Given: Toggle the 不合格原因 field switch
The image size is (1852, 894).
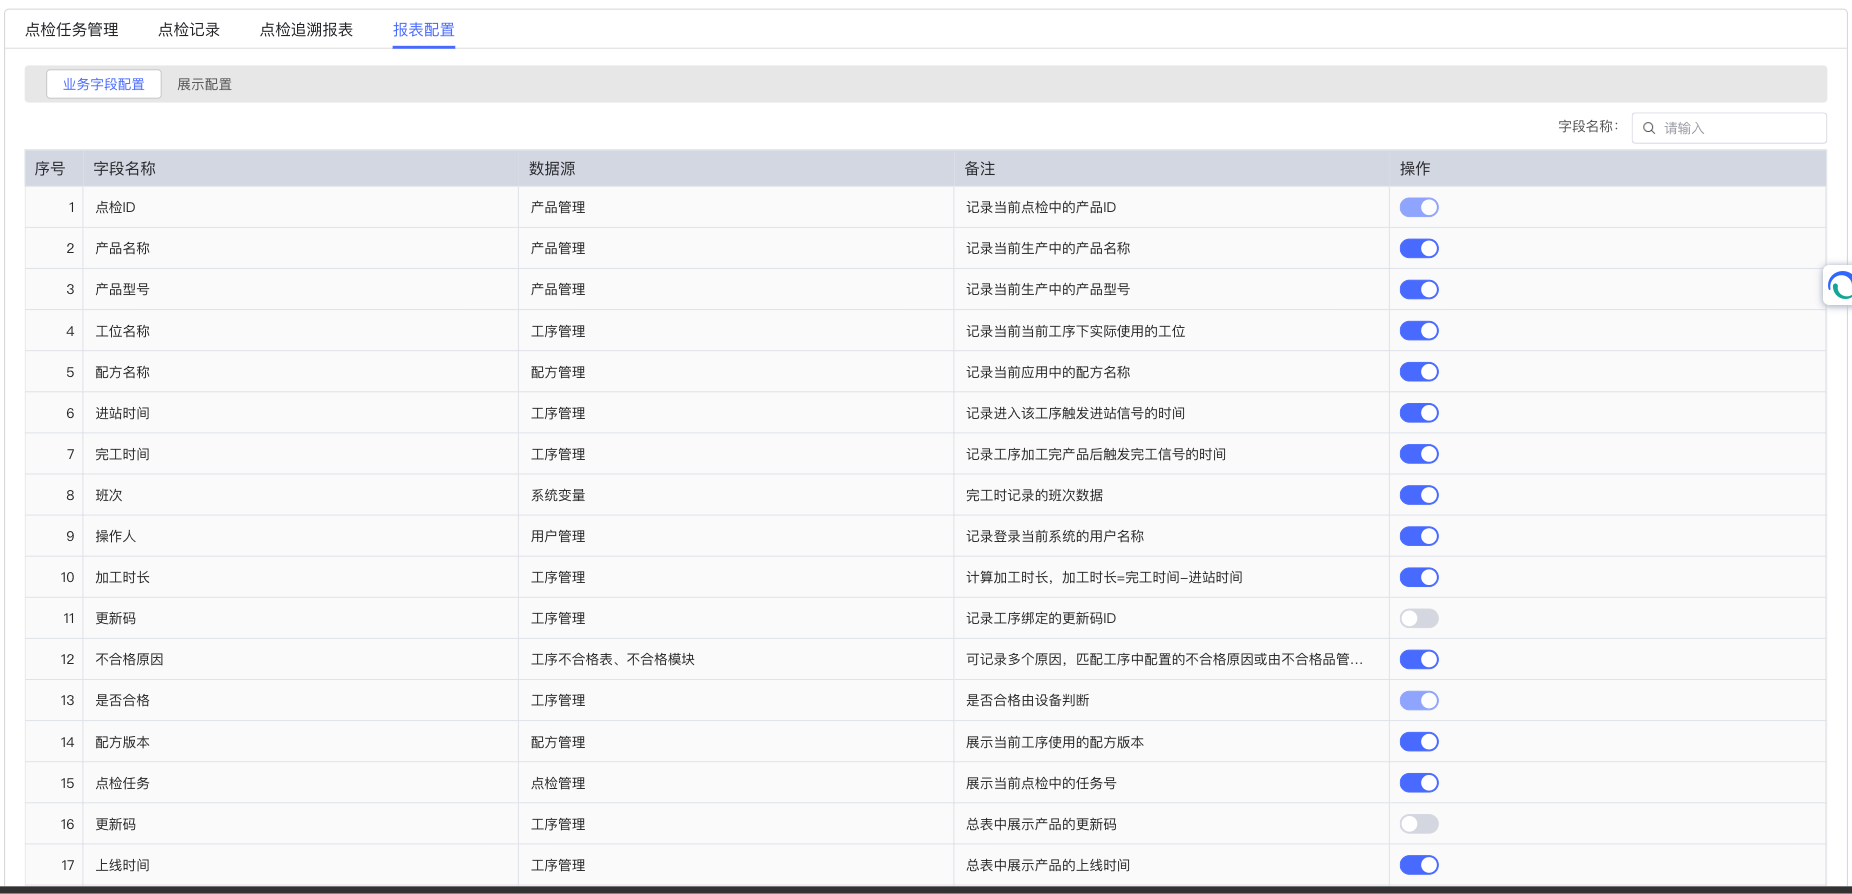Looking at the screenshot, I should (x=1418, y=659).
